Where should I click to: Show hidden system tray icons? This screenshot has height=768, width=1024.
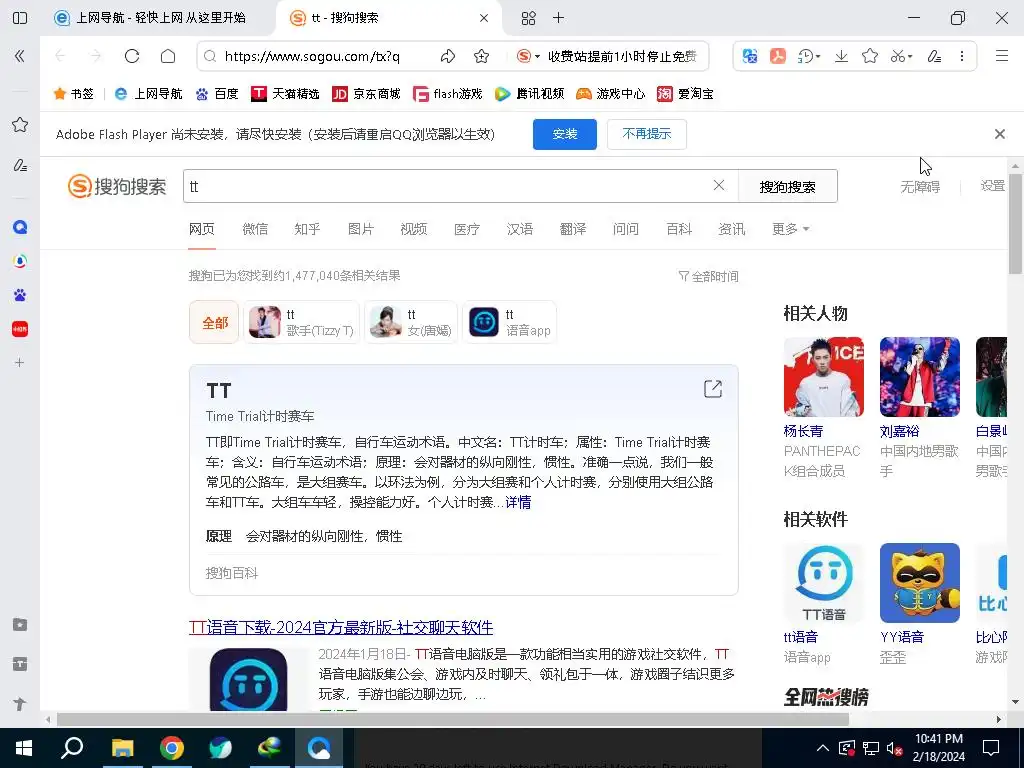(x=822, y=748)
